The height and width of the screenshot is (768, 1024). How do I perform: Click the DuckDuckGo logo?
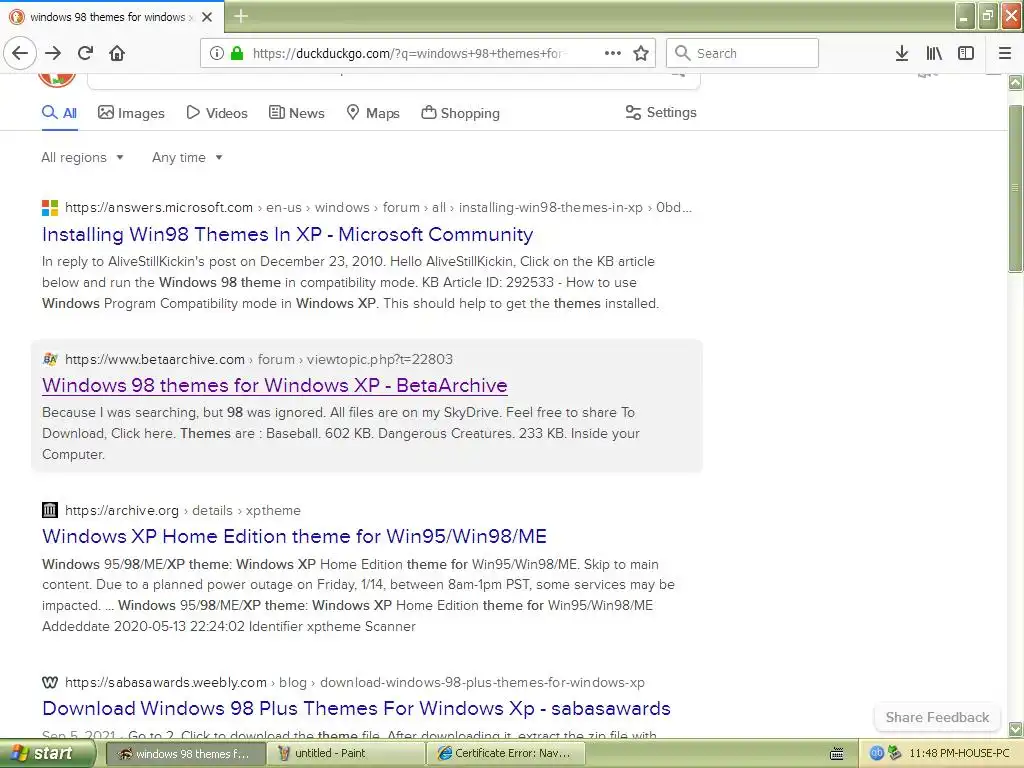pos(57,81)
